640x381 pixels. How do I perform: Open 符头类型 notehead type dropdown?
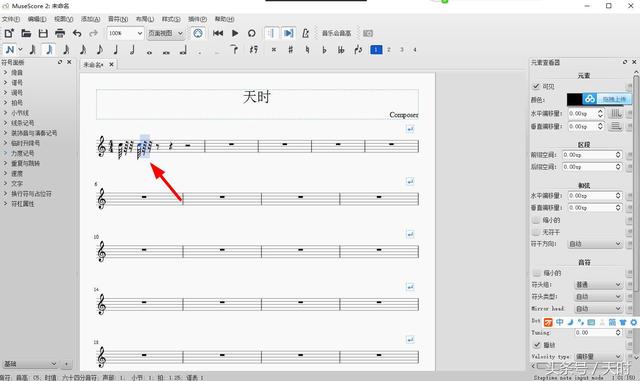(598, 296)
